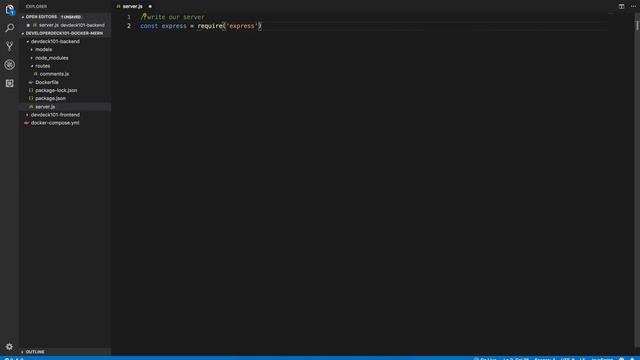
Task: Click the unsaved dot on server.js tab
Action: [150, 7]
